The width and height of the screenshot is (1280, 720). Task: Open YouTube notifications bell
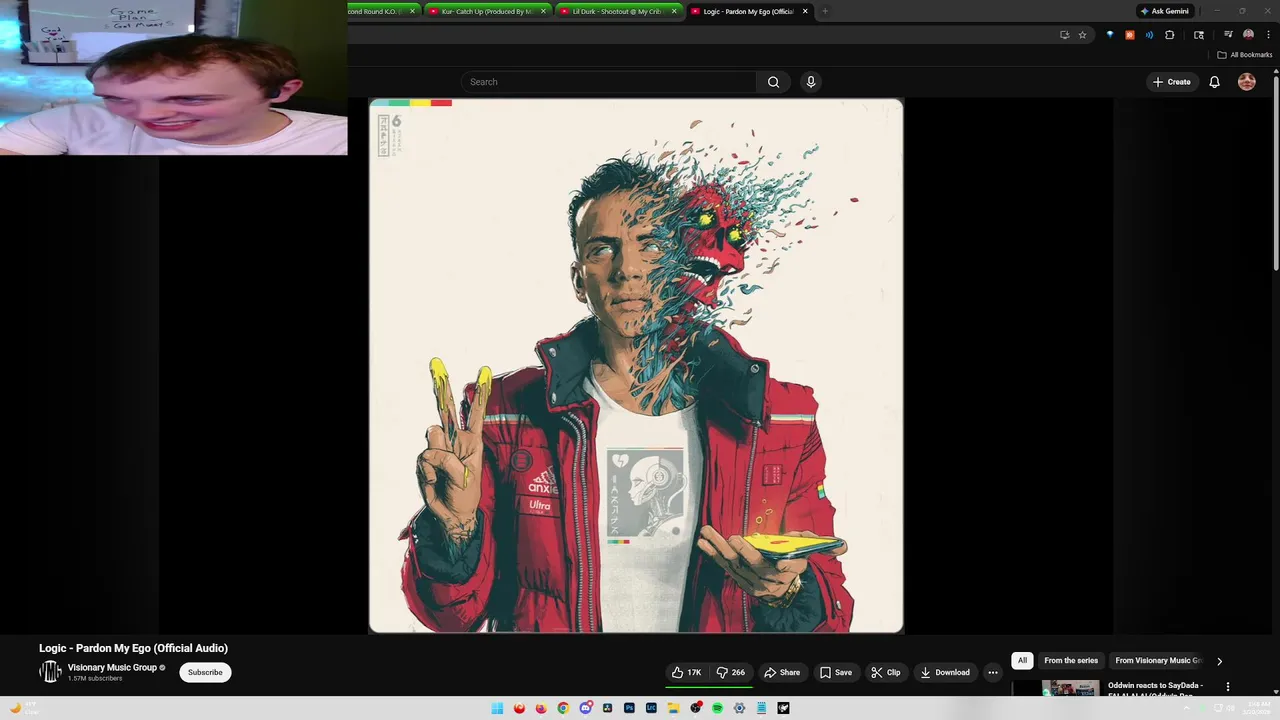(x=1214, y=82)
